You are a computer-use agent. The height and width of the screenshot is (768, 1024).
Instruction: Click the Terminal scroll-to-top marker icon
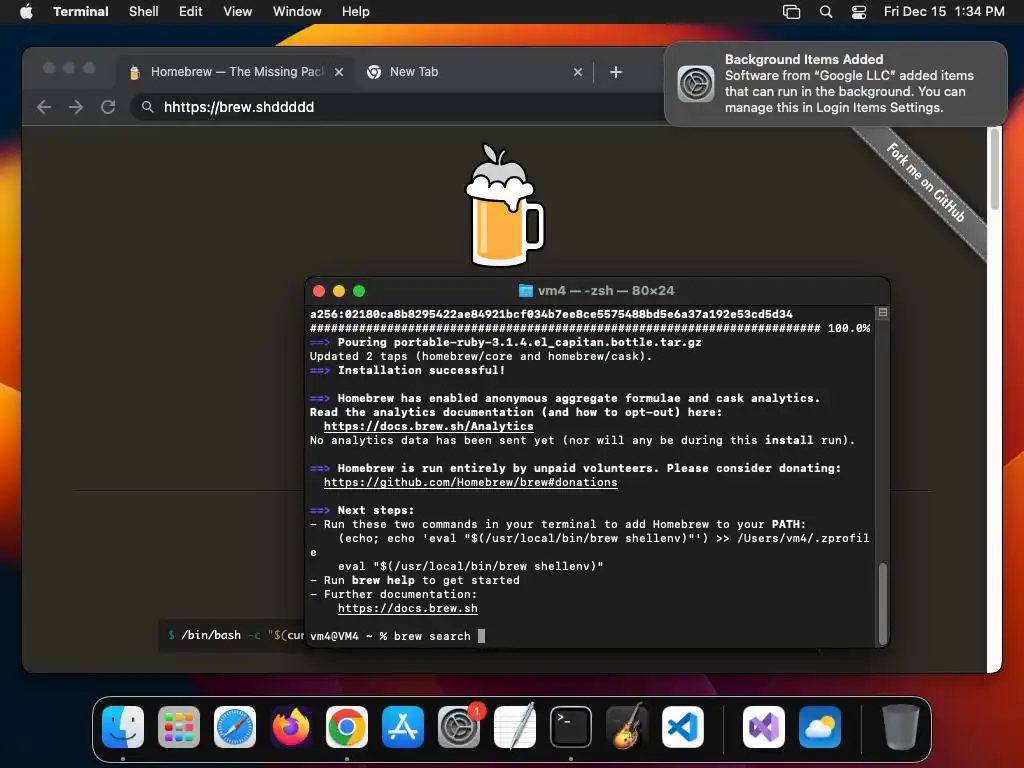883,313
